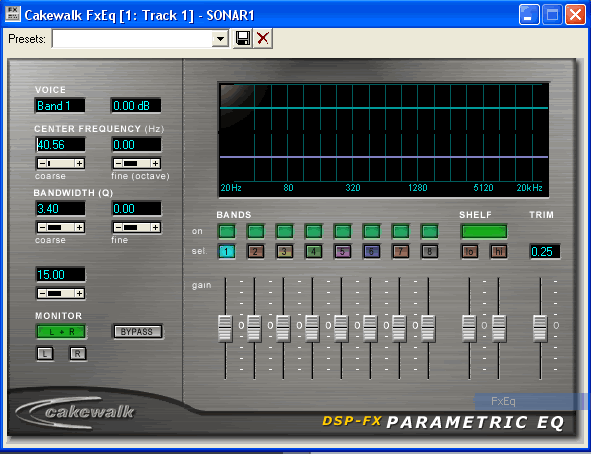Toggle band 5 on button
The width and height of the screenshot is (591, 454).
point(343,231)
